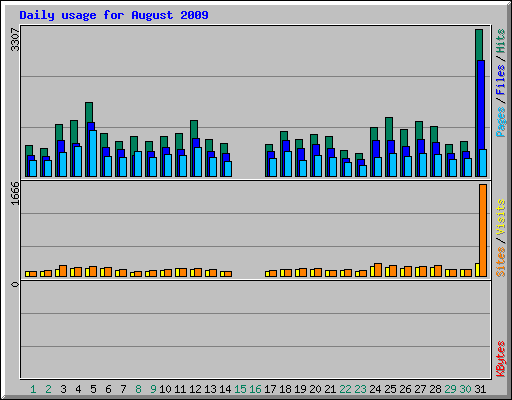Click the 3307 y-axis maximum value

[x=15, y=40]
